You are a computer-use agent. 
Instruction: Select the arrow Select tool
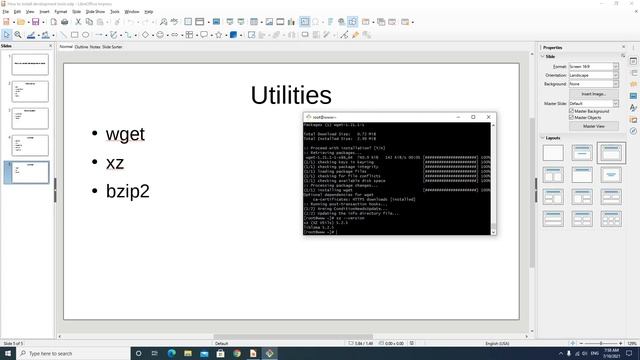pyautogui.click(x=7, y=35)
